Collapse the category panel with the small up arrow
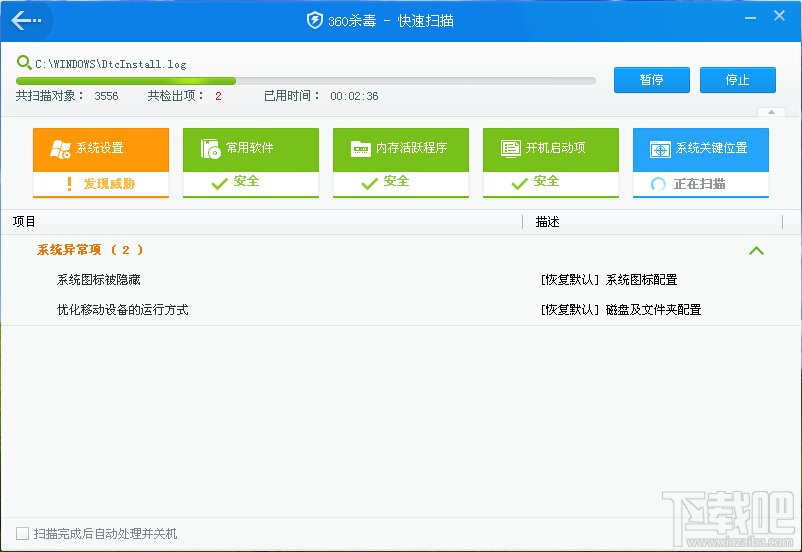802x552 pixels. pos(771,112)
